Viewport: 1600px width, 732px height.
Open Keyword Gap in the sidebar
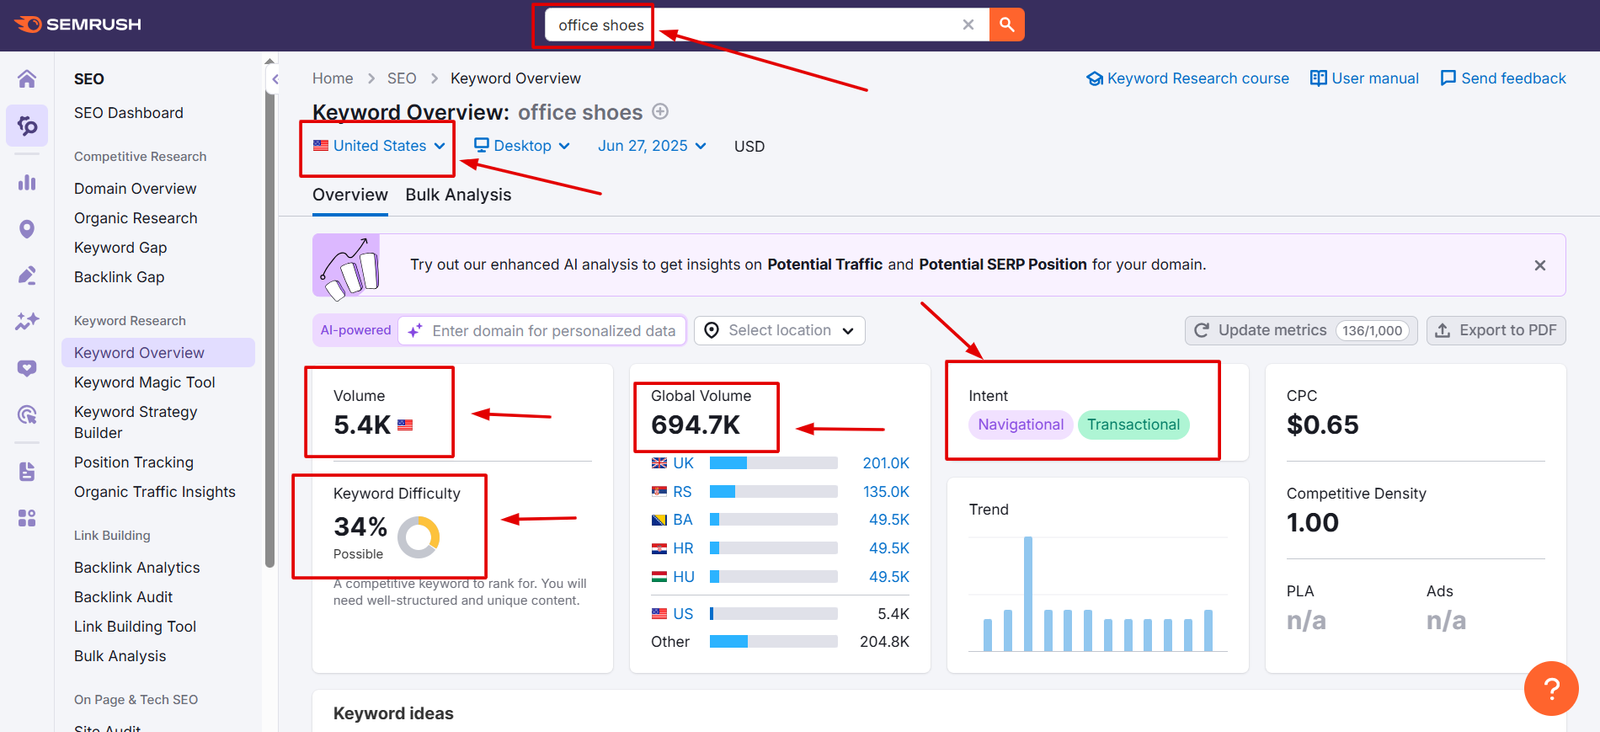(x=120, y=247)
